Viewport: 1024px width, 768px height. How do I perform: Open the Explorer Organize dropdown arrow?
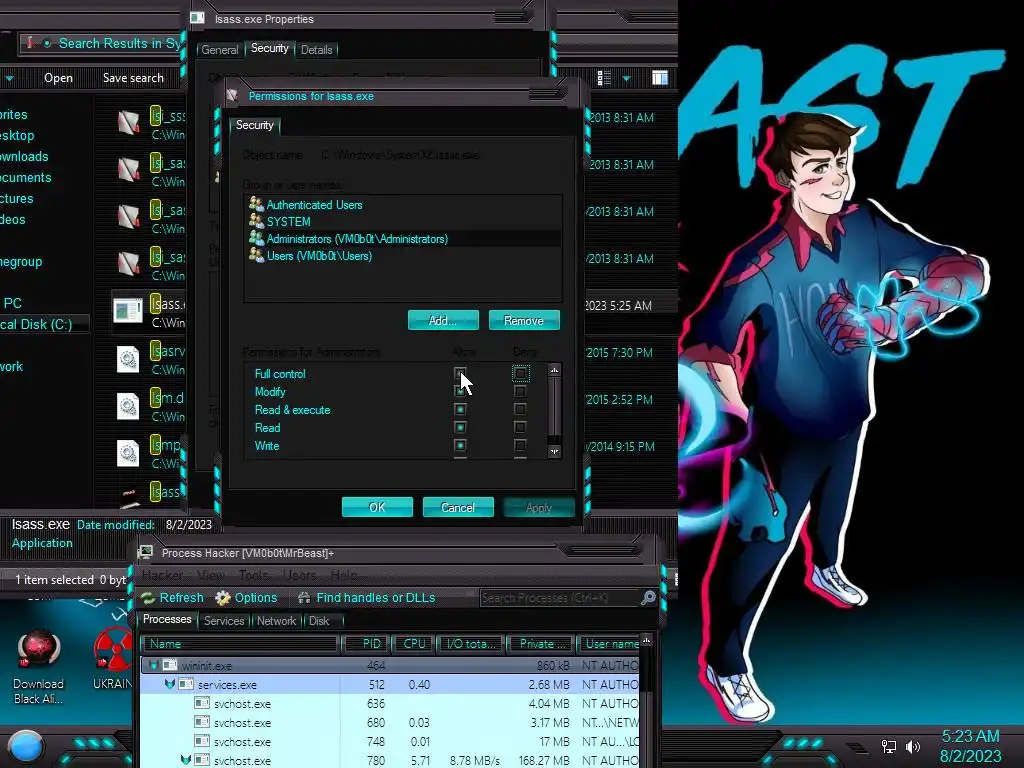point(9,79)
